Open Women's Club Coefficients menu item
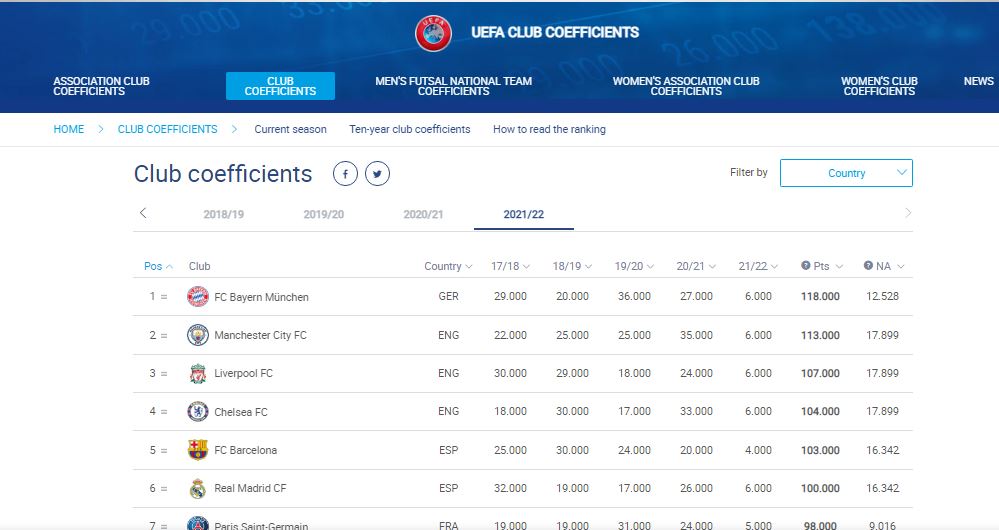Viewport: 999px width, 530px height. coord(879,86)
